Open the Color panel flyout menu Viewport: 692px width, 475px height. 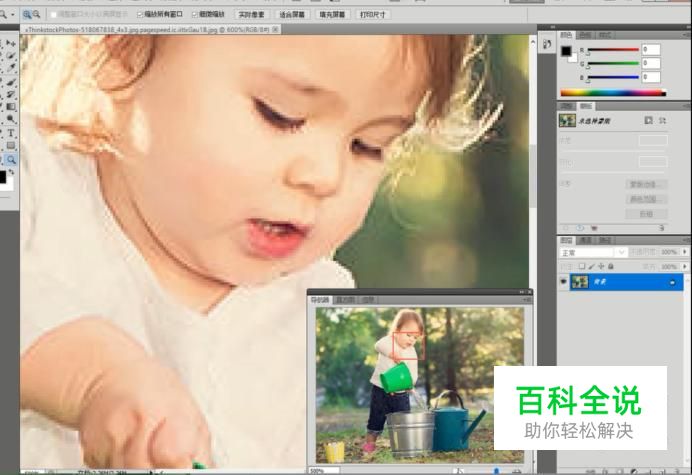click(687, 34)
